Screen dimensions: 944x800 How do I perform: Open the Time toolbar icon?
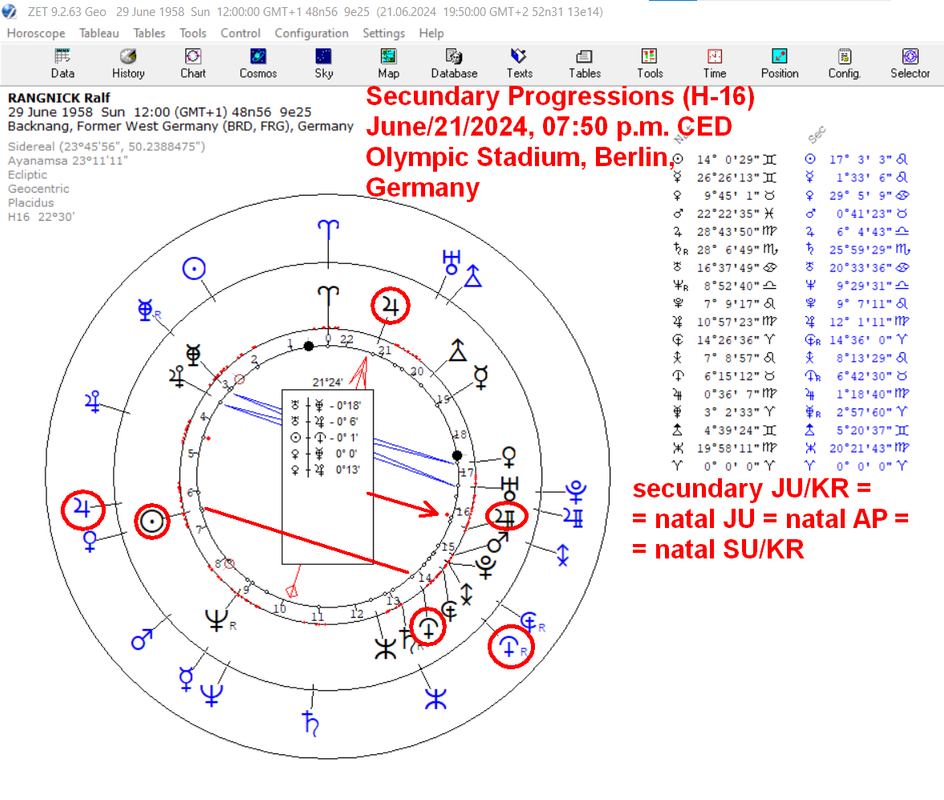tap(715, 64)
